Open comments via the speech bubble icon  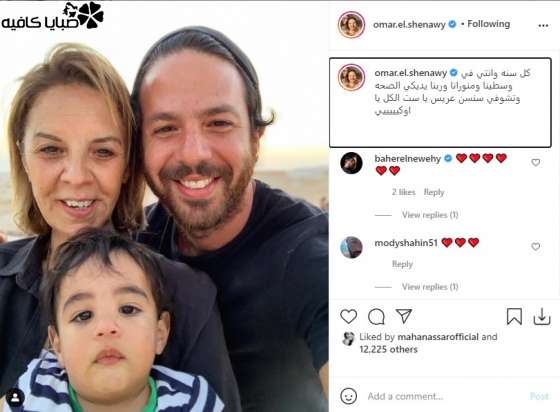376,316
